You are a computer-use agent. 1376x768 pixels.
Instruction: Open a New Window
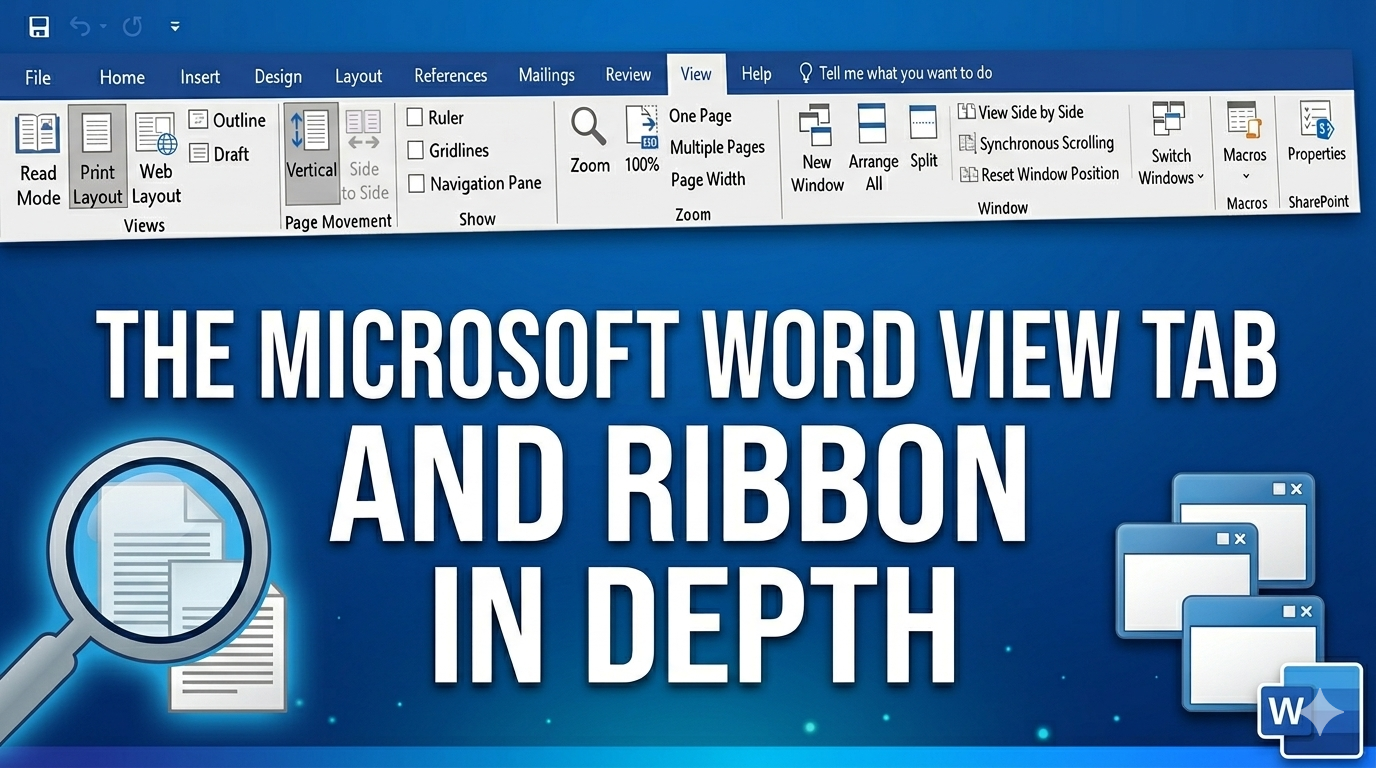coord(817,128)
